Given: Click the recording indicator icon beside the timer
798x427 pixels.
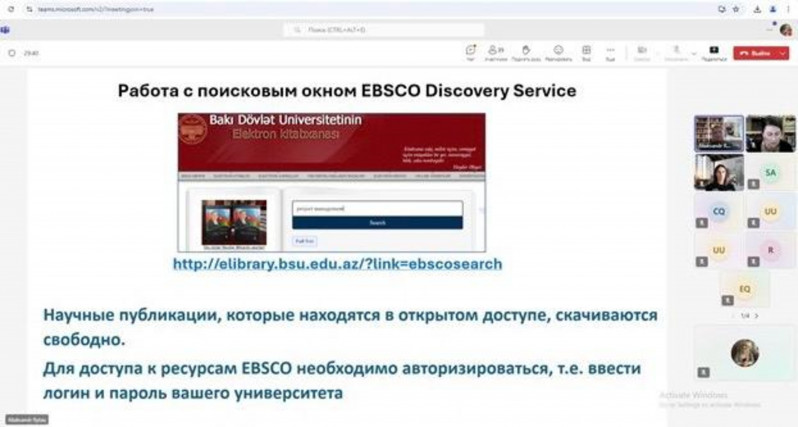Looking at the screenshot, I should (12, 53).
